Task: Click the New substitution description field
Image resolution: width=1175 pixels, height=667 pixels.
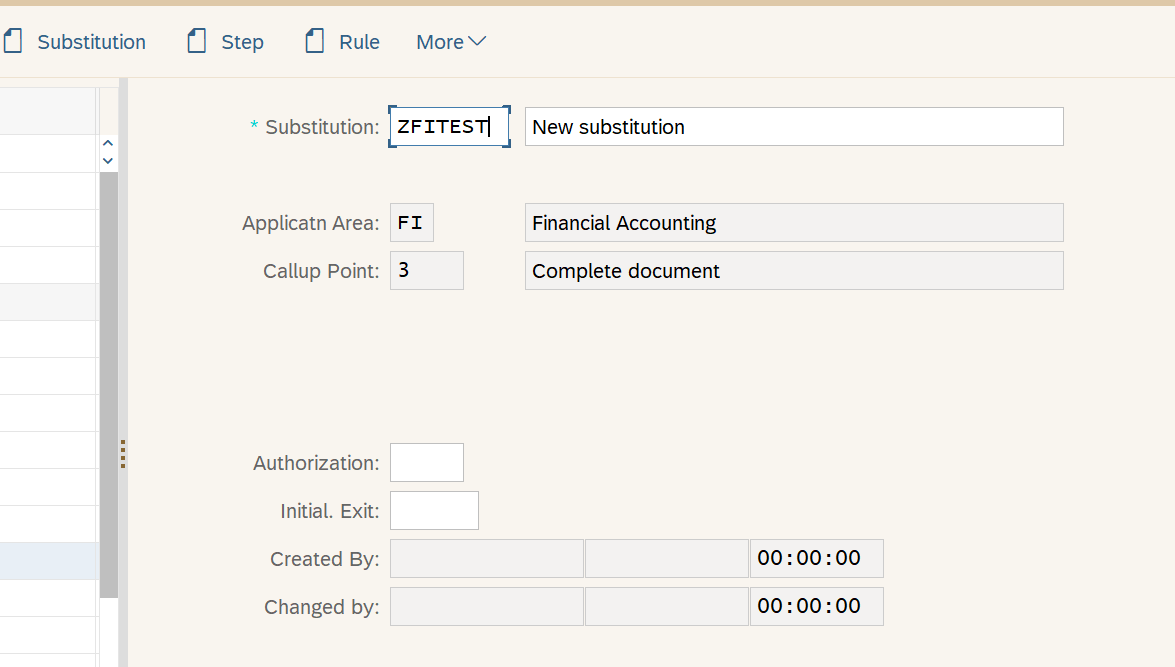Action: pyautogui.click(x=794, y=126)
